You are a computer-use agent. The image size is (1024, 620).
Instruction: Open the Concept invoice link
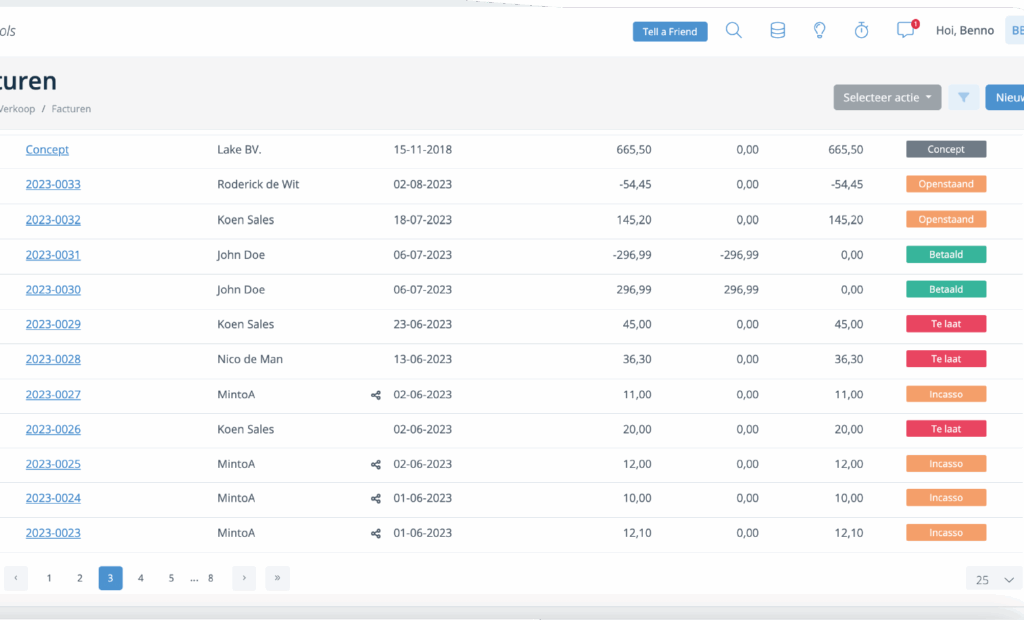coord(47,150)
